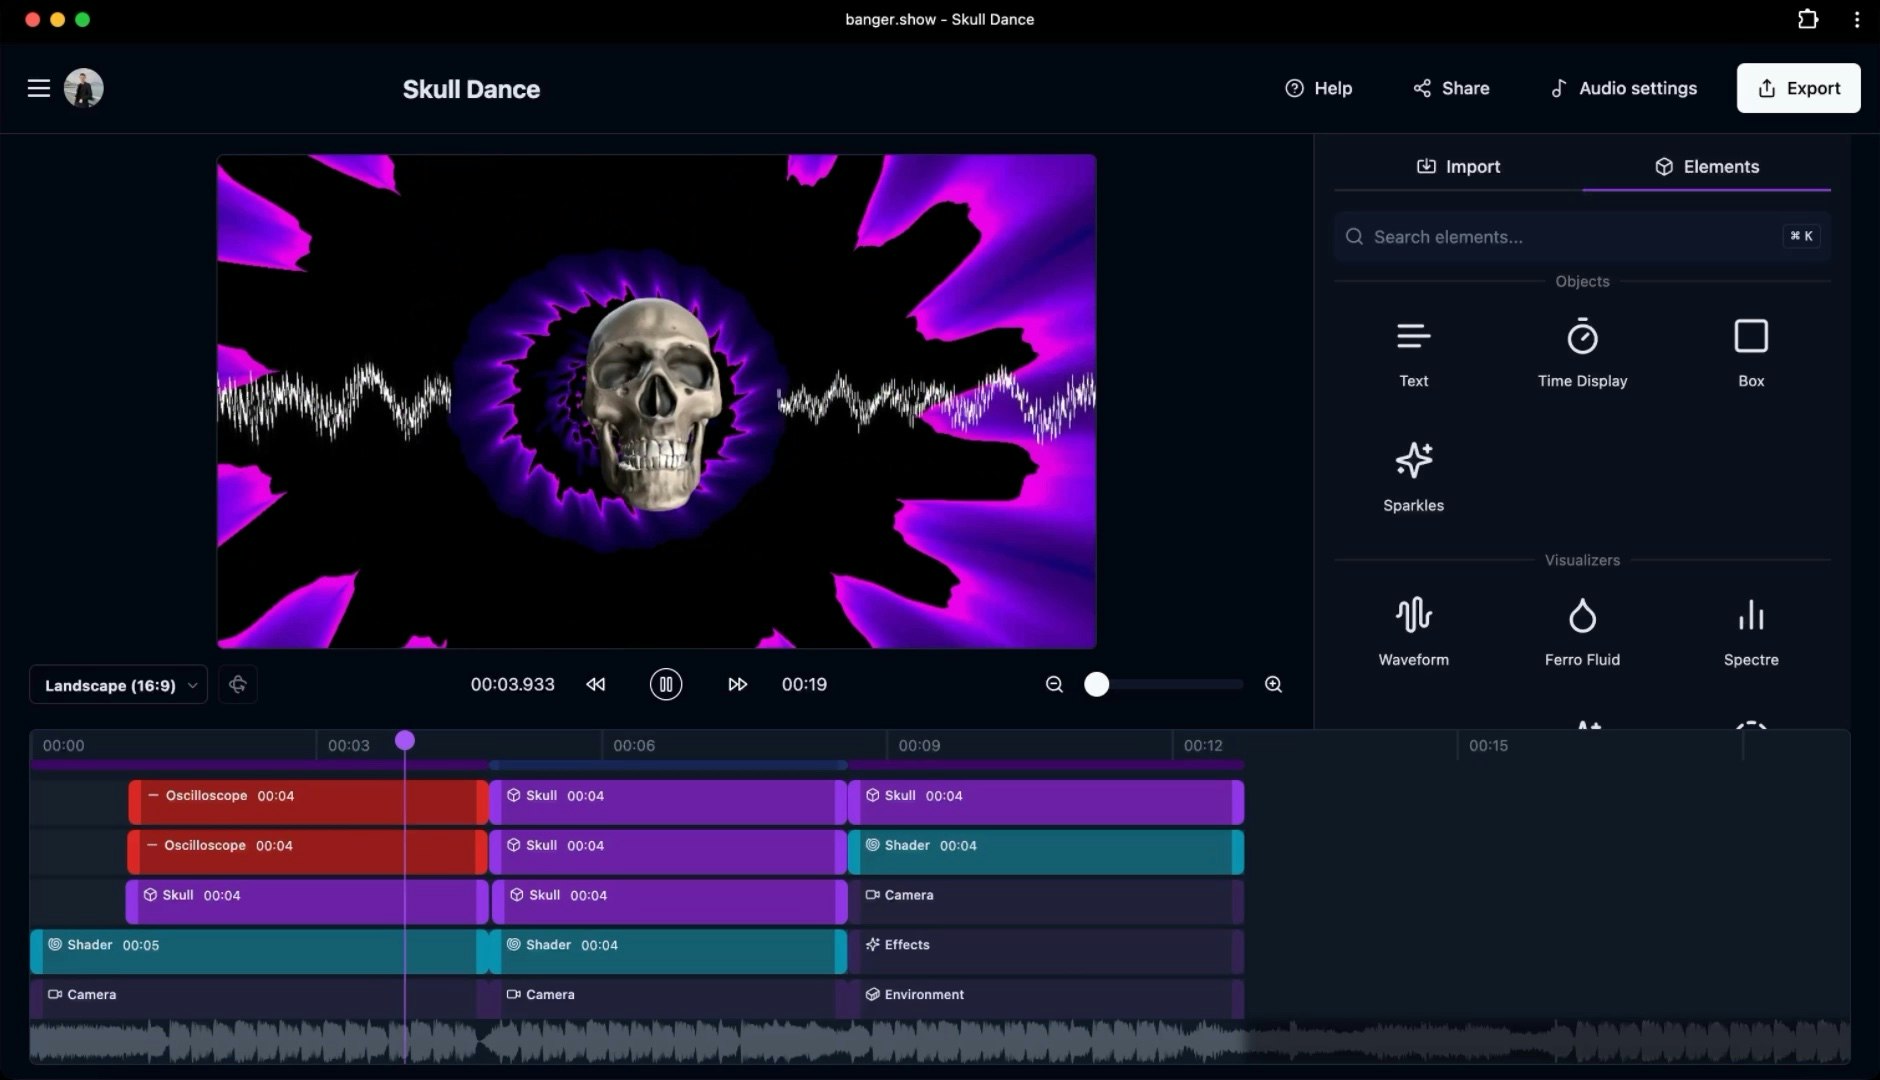1880x1080 pixels.
Task: Open the Landscape (16:9) aspect dropdown
Action: 118,685
